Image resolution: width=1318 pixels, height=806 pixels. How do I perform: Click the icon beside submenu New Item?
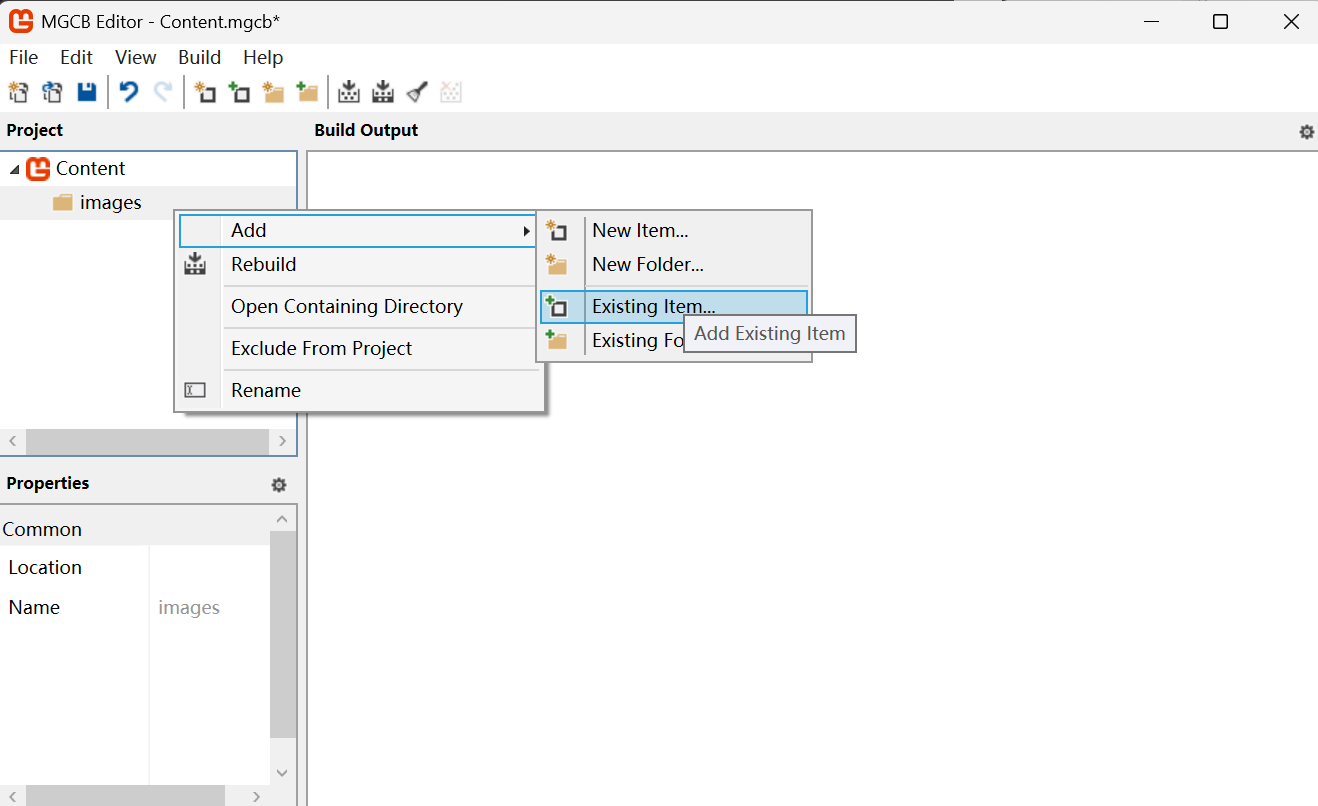click(557, 231)
